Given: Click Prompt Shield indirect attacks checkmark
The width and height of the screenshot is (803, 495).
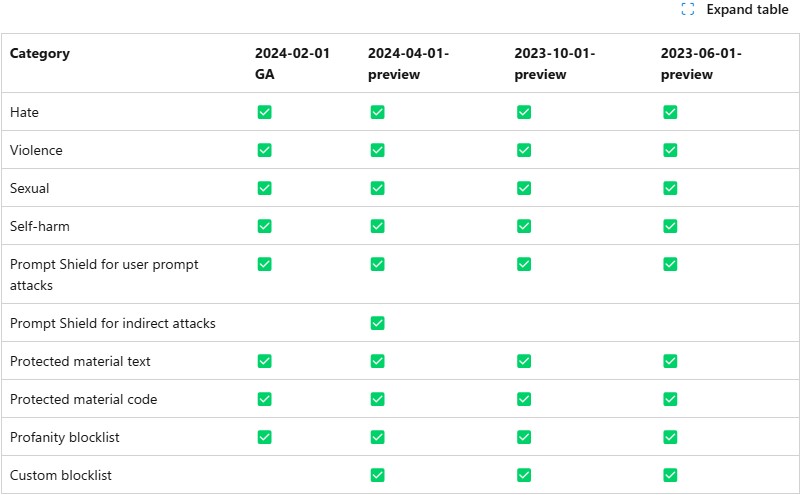Looking at the screenshot, I should [377, 323].
